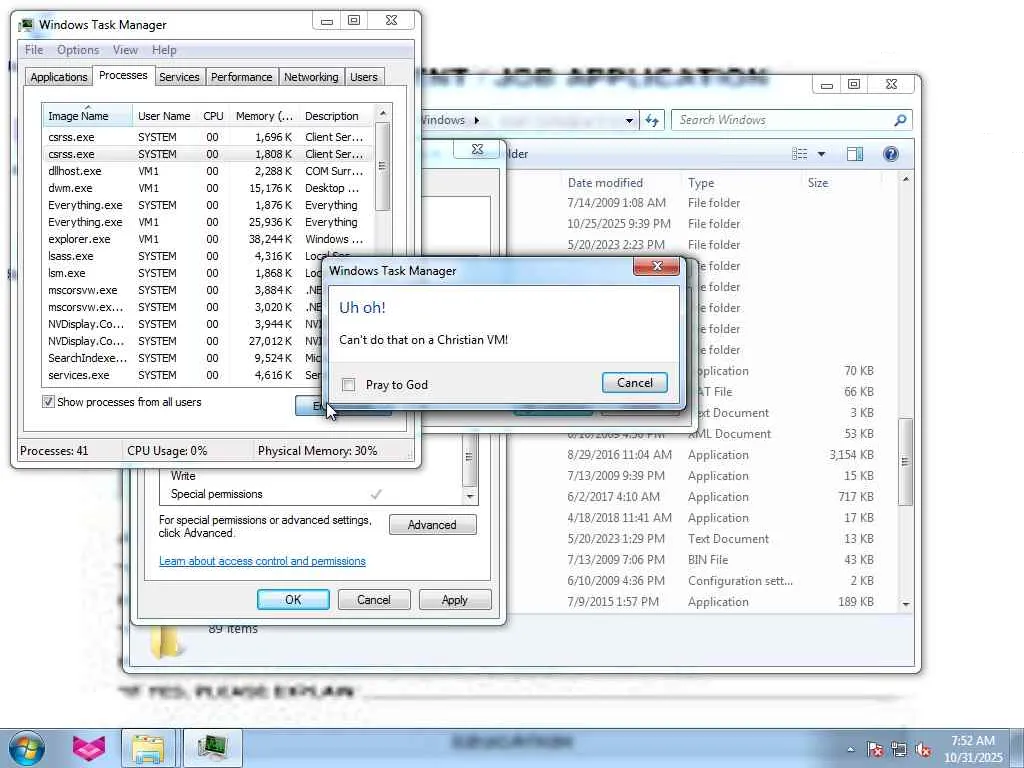The image size is (1024, 768).
Task: Open Options menu in Task Manager
Action: click(78, 50)
